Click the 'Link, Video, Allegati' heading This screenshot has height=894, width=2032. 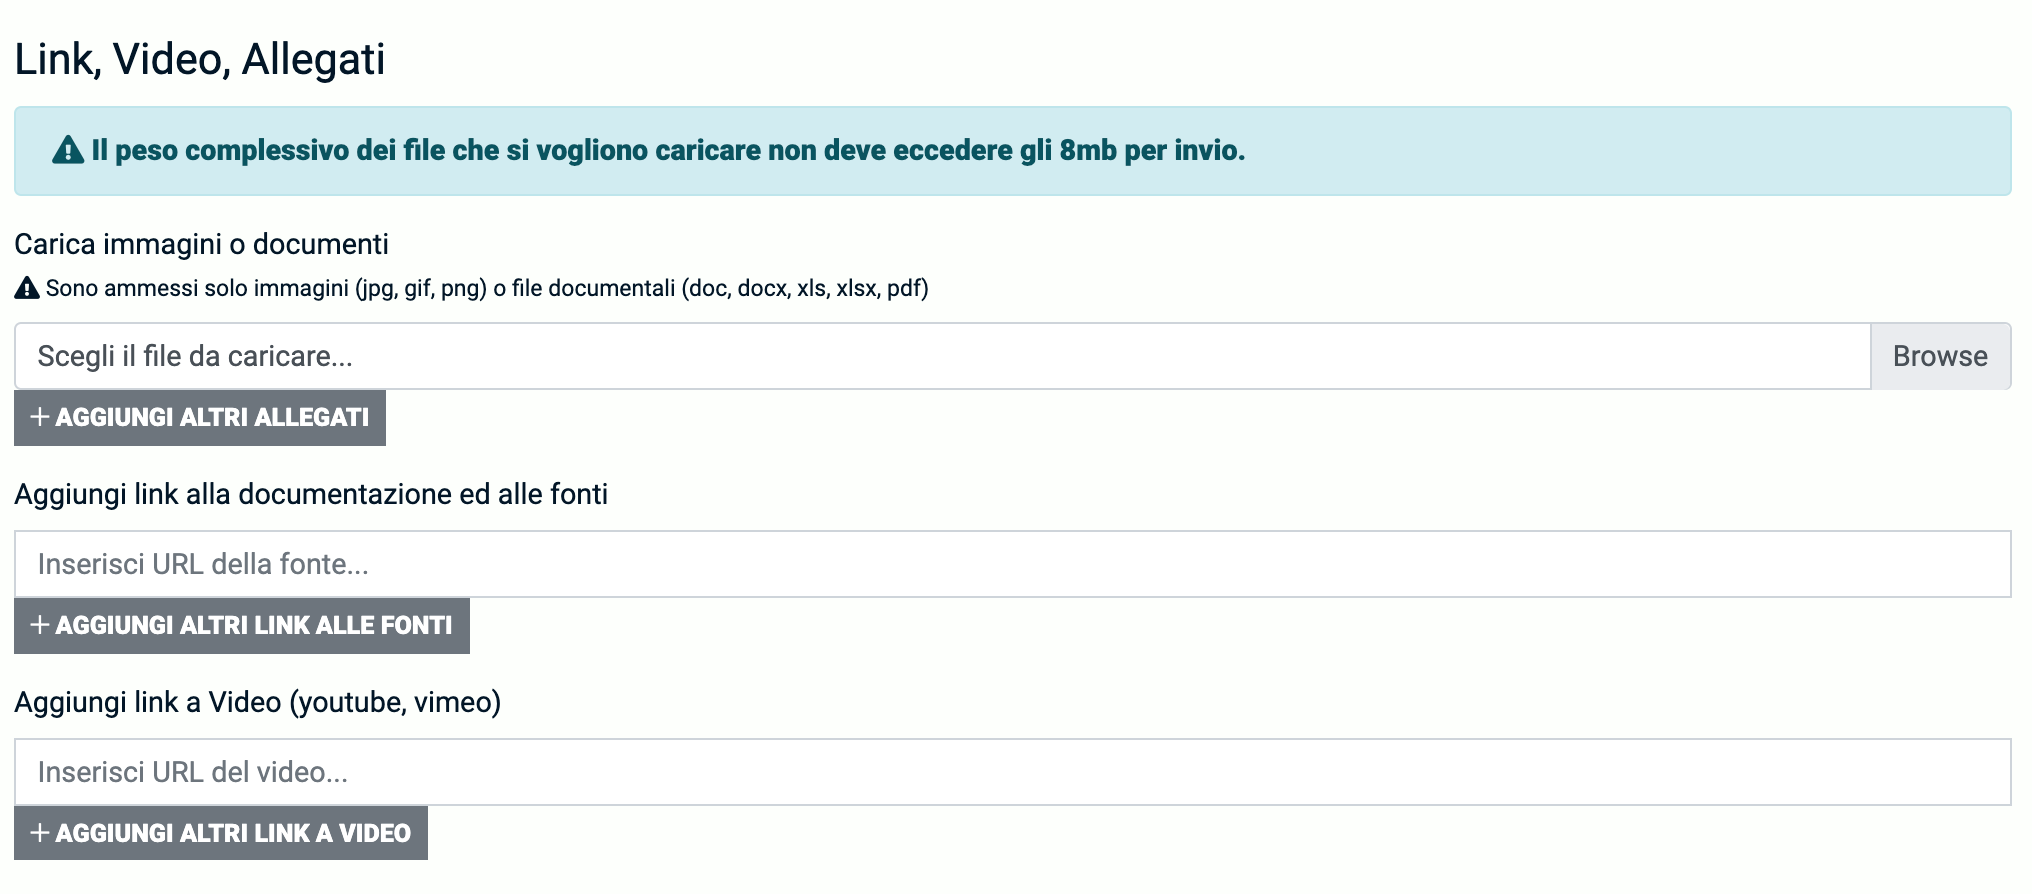pyautogui.click(x=200, y=59)
